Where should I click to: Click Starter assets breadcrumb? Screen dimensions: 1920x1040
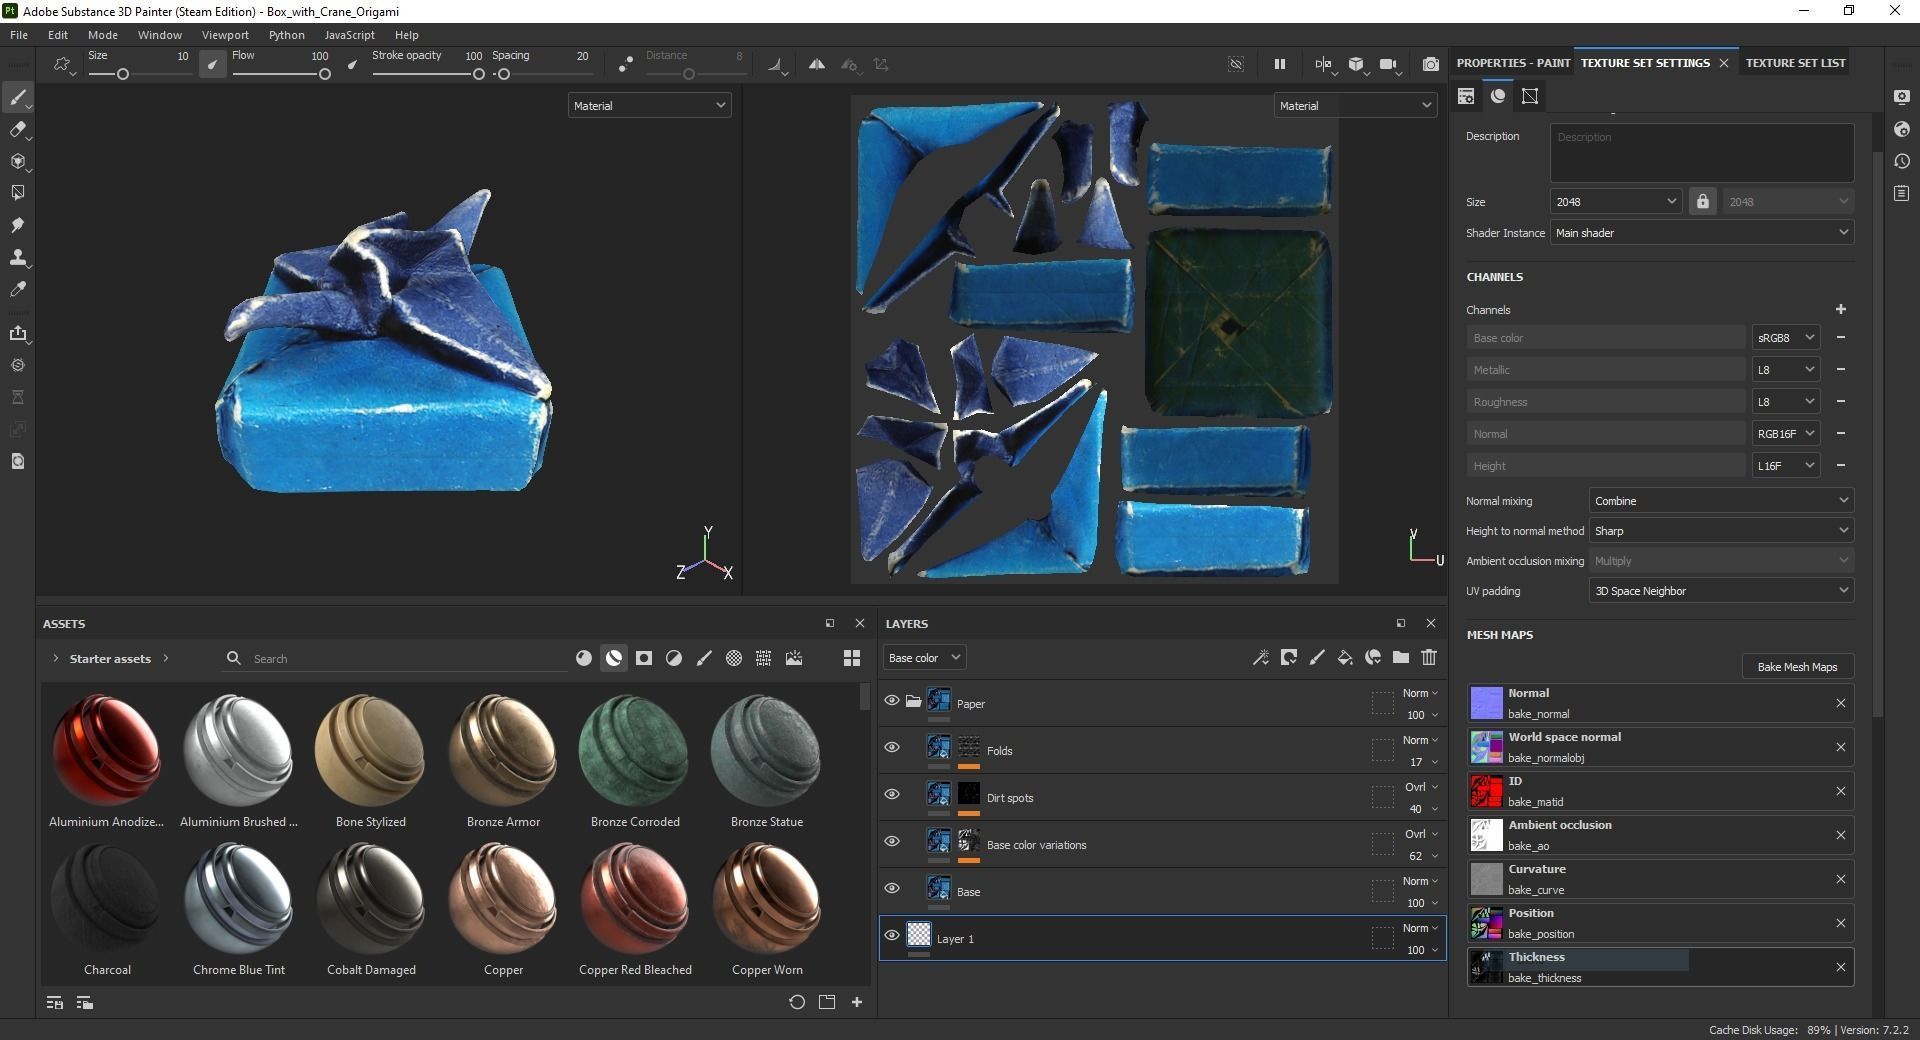tap(110, 658)
